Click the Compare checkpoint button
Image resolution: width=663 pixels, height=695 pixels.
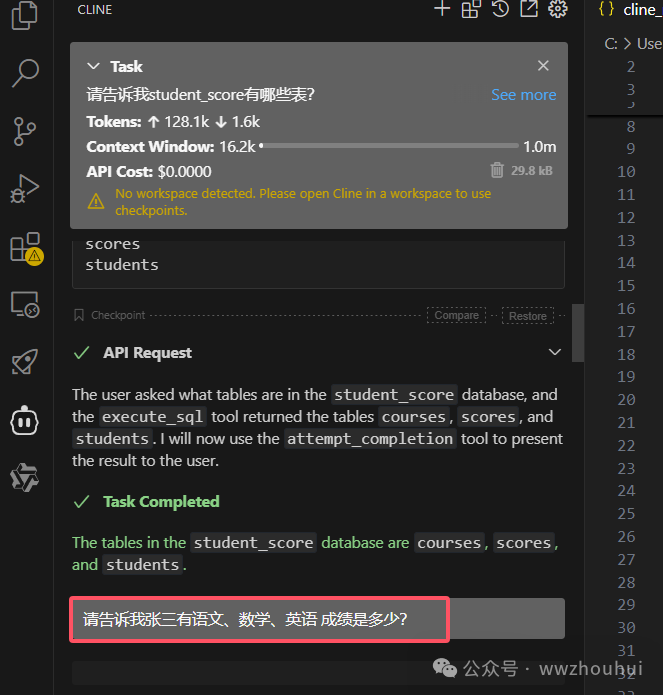pos(456,315)
